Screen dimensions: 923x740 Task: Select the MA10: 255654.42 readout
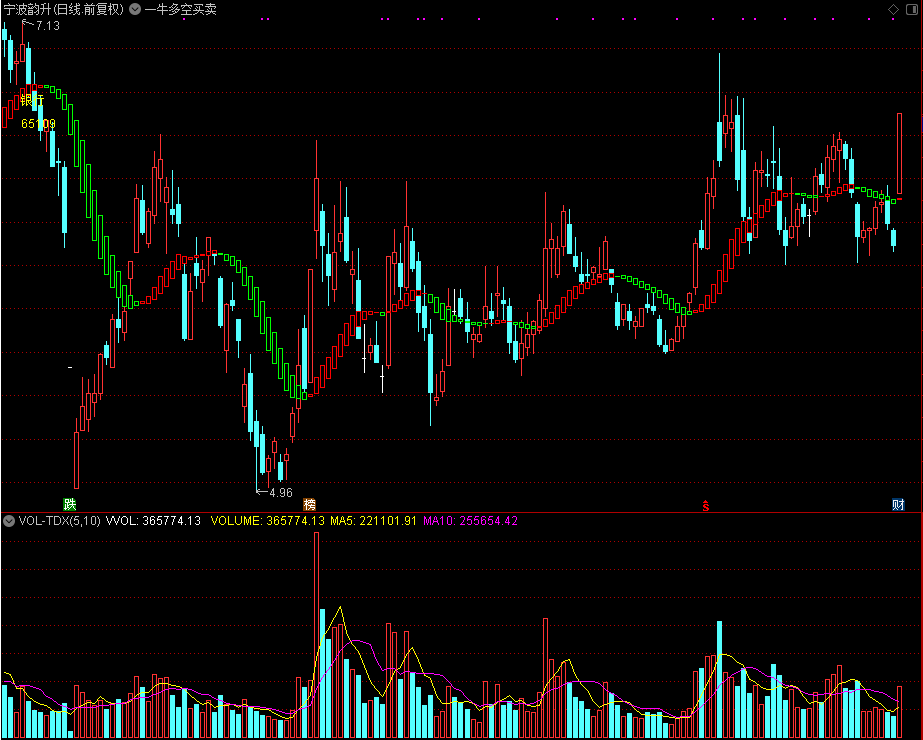[x=471, y=521]
